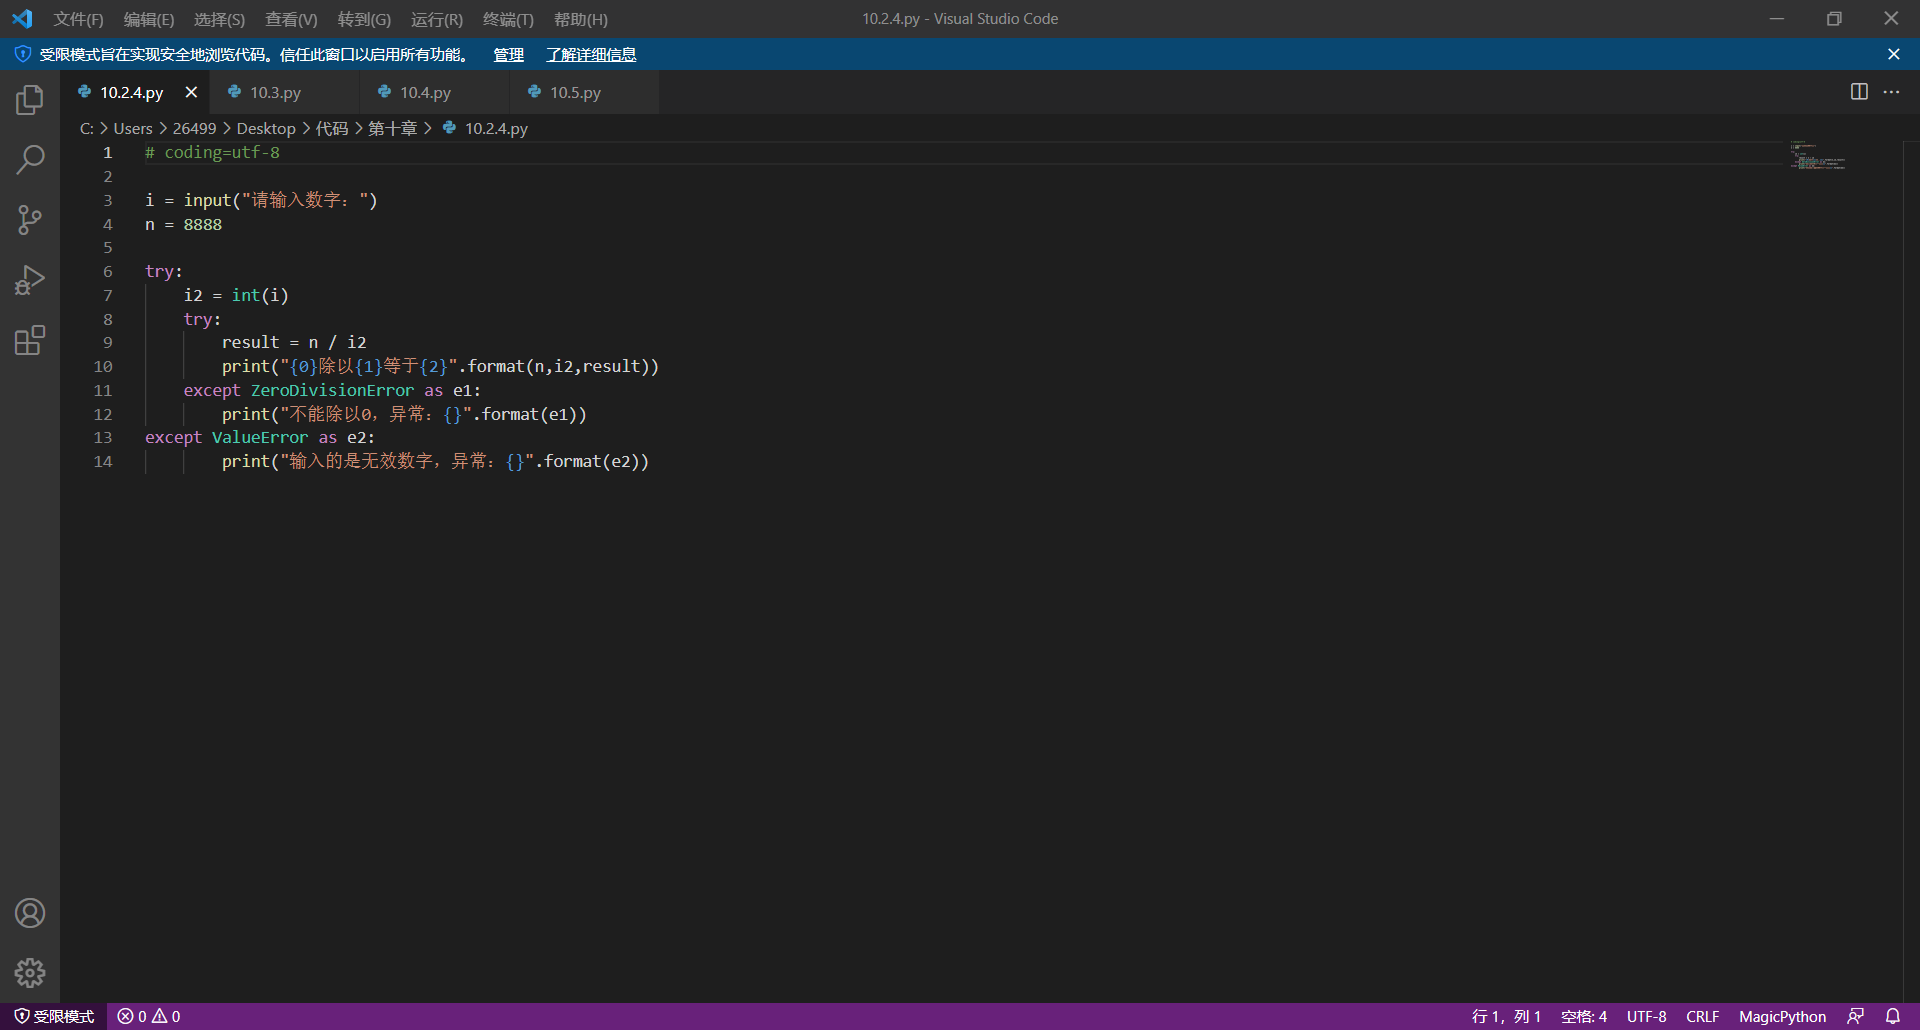Change the CRLF end-of-line sequence
Viewport: 1920px width, 1030px height.
[1702, 1016]
